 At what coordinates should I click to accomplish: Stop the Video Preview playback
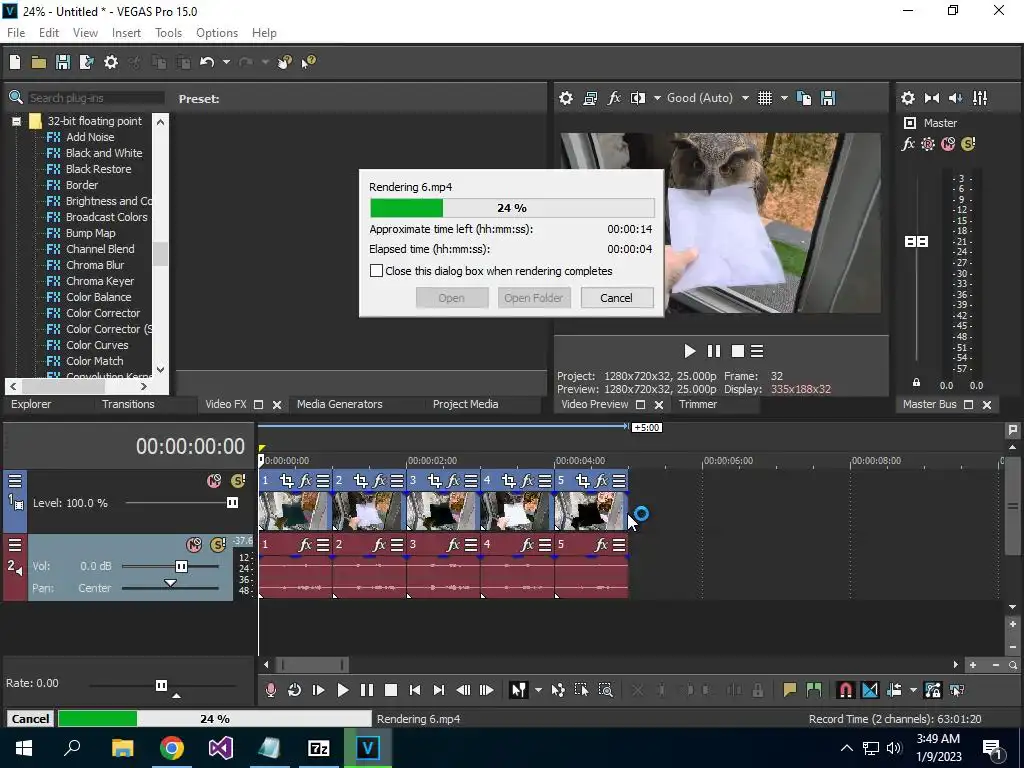[x=737, y=351]
